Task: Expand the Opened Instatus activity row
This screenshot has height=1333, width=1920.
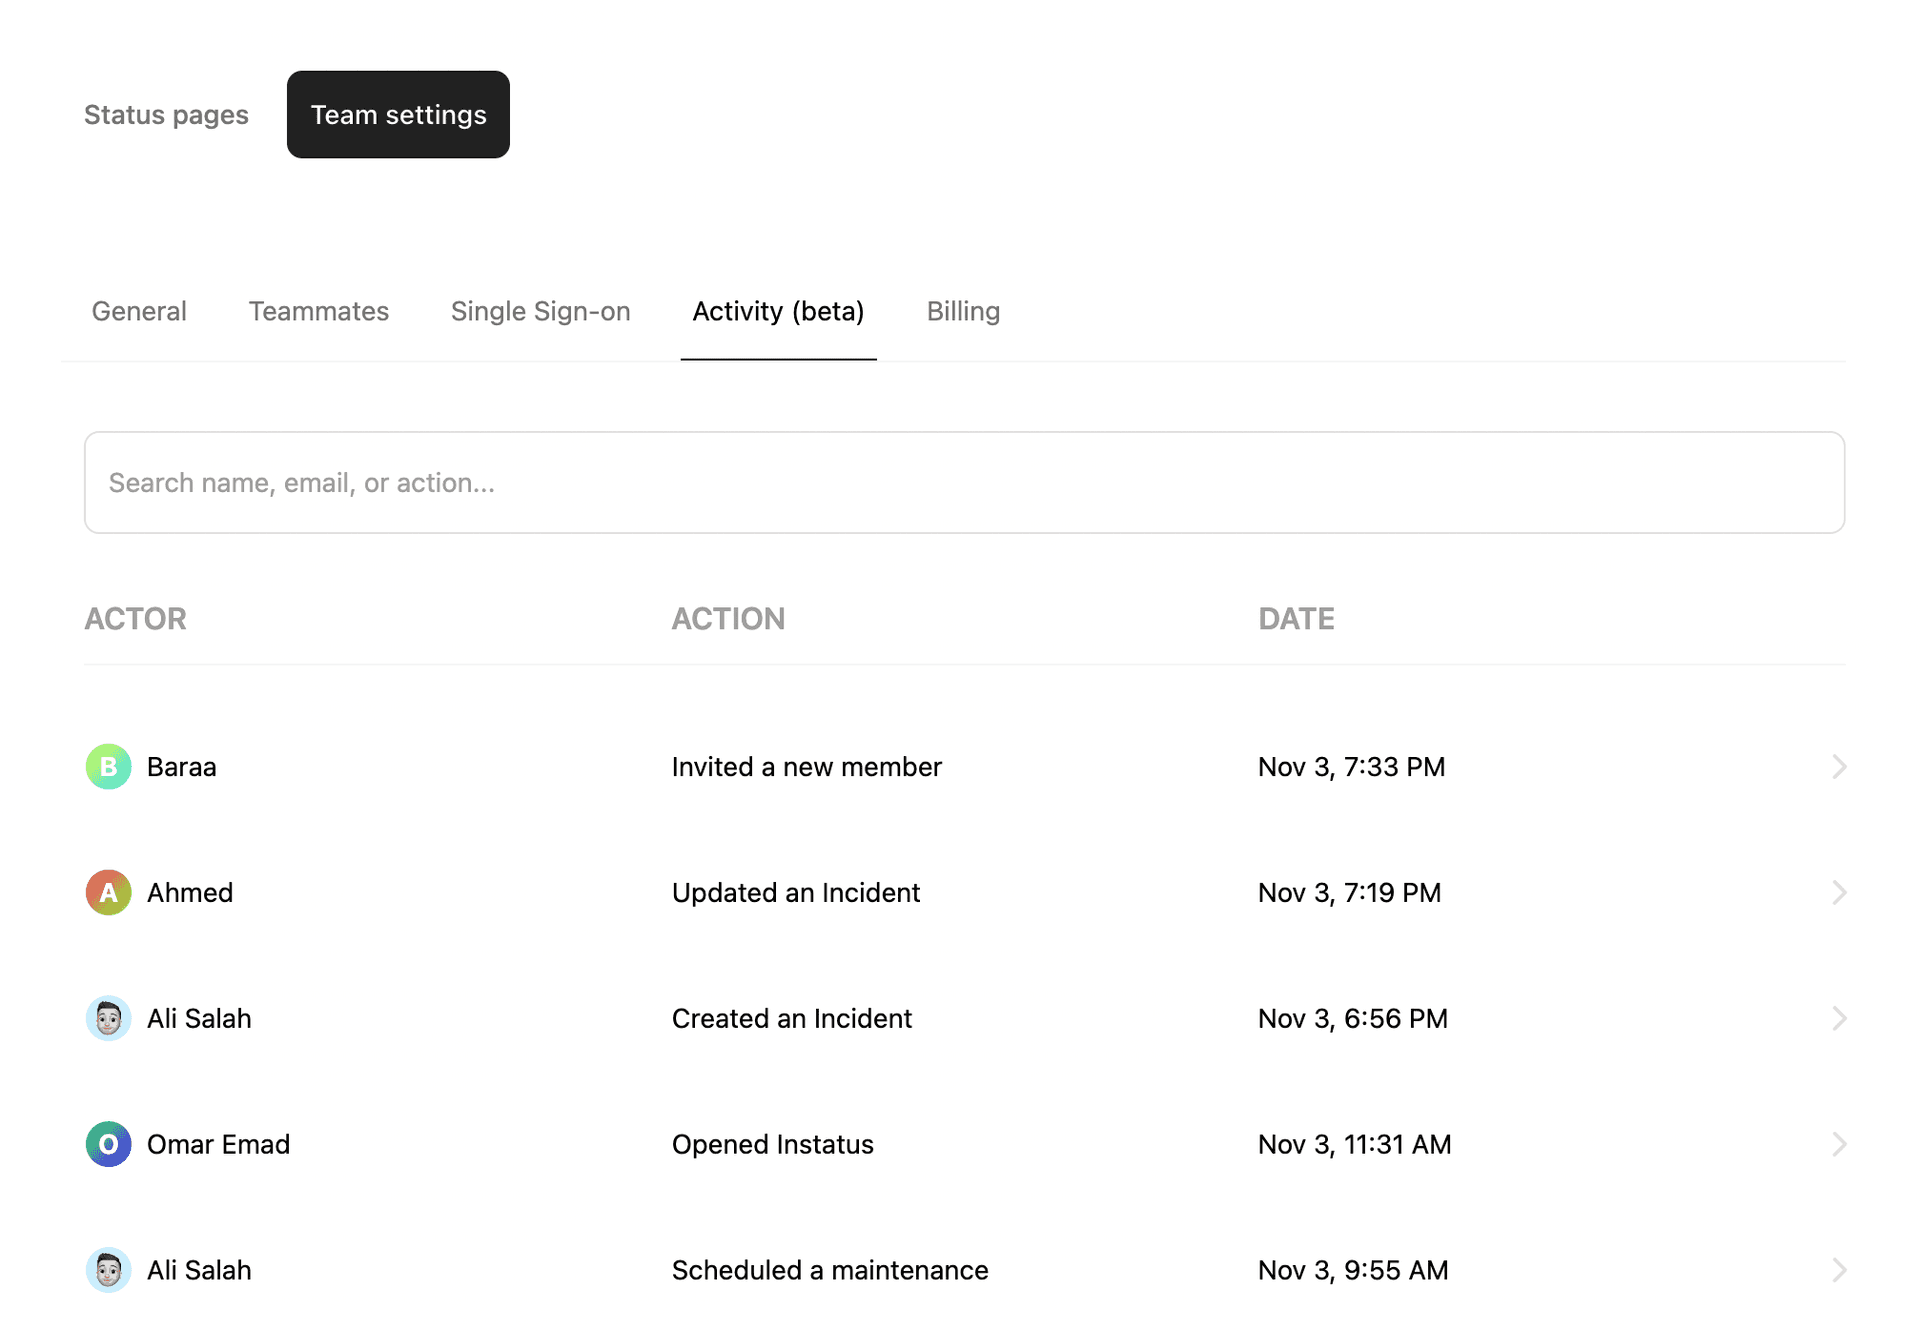Action: click(x=1840, y=1144)
